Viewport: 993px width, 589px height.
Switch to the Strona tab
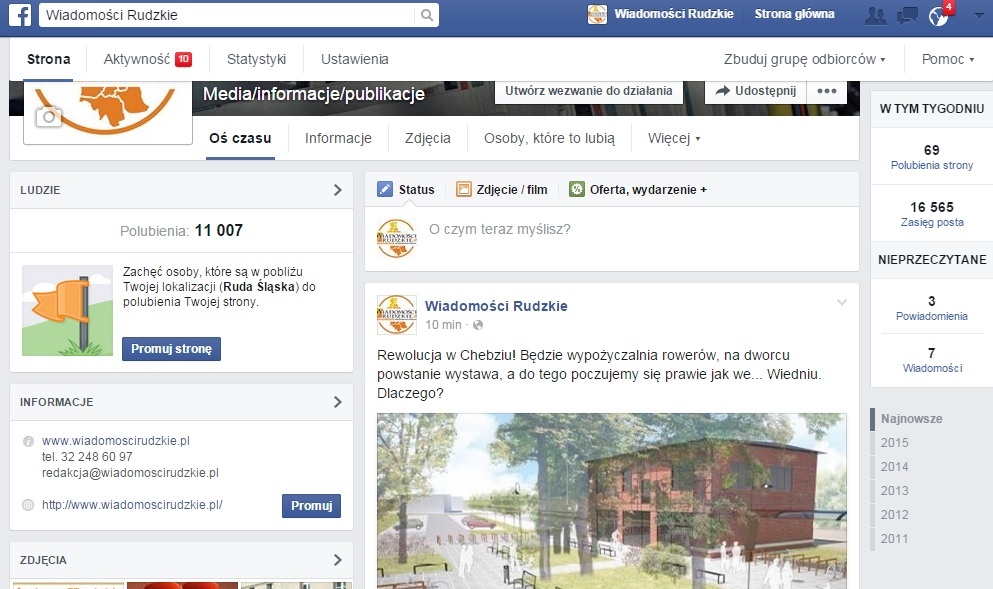[x=48, y=59]
